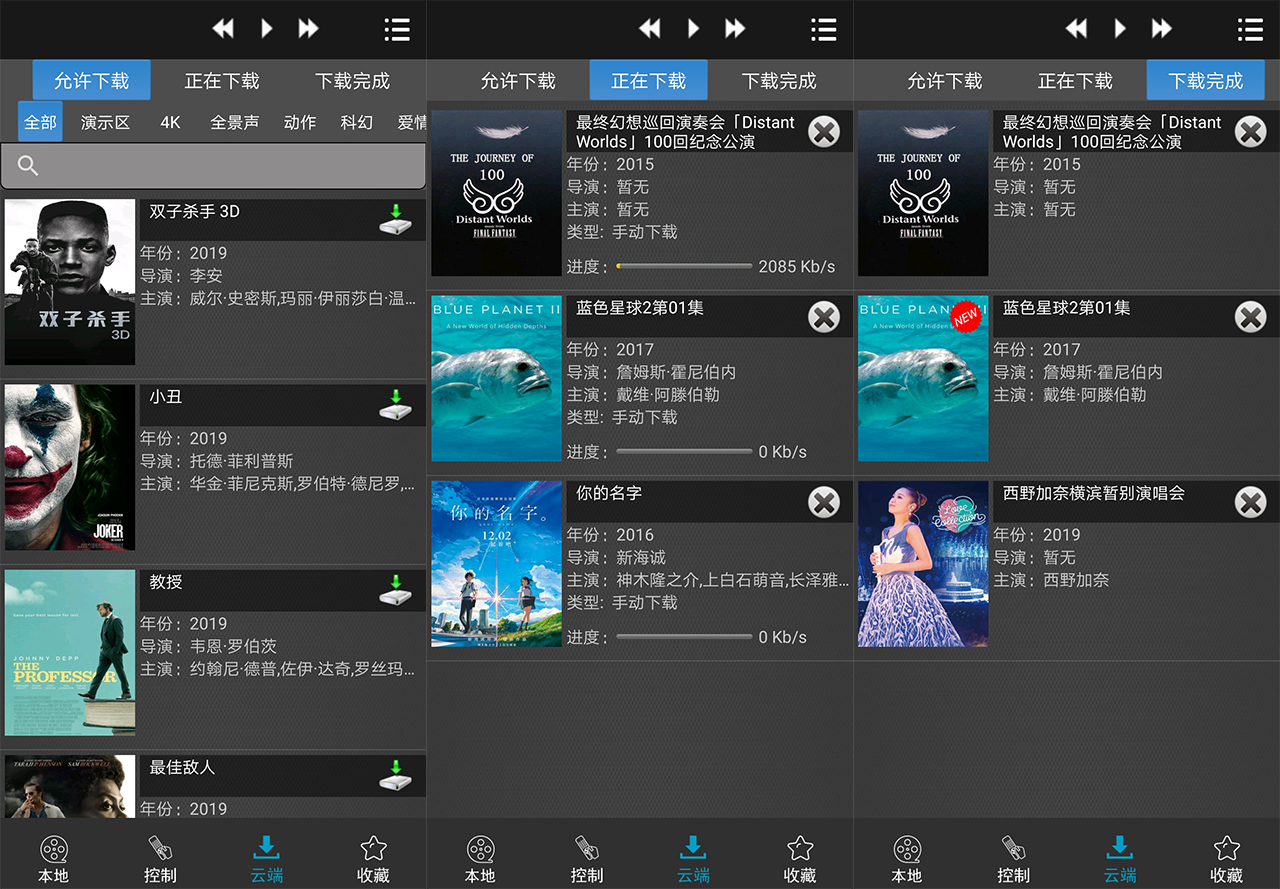Image resolution: width=1280 pixels, height=889 pixels.
Task: Cancel 蓝色星球2 download showing 0 Kb/s
Action: click(823, 317)
